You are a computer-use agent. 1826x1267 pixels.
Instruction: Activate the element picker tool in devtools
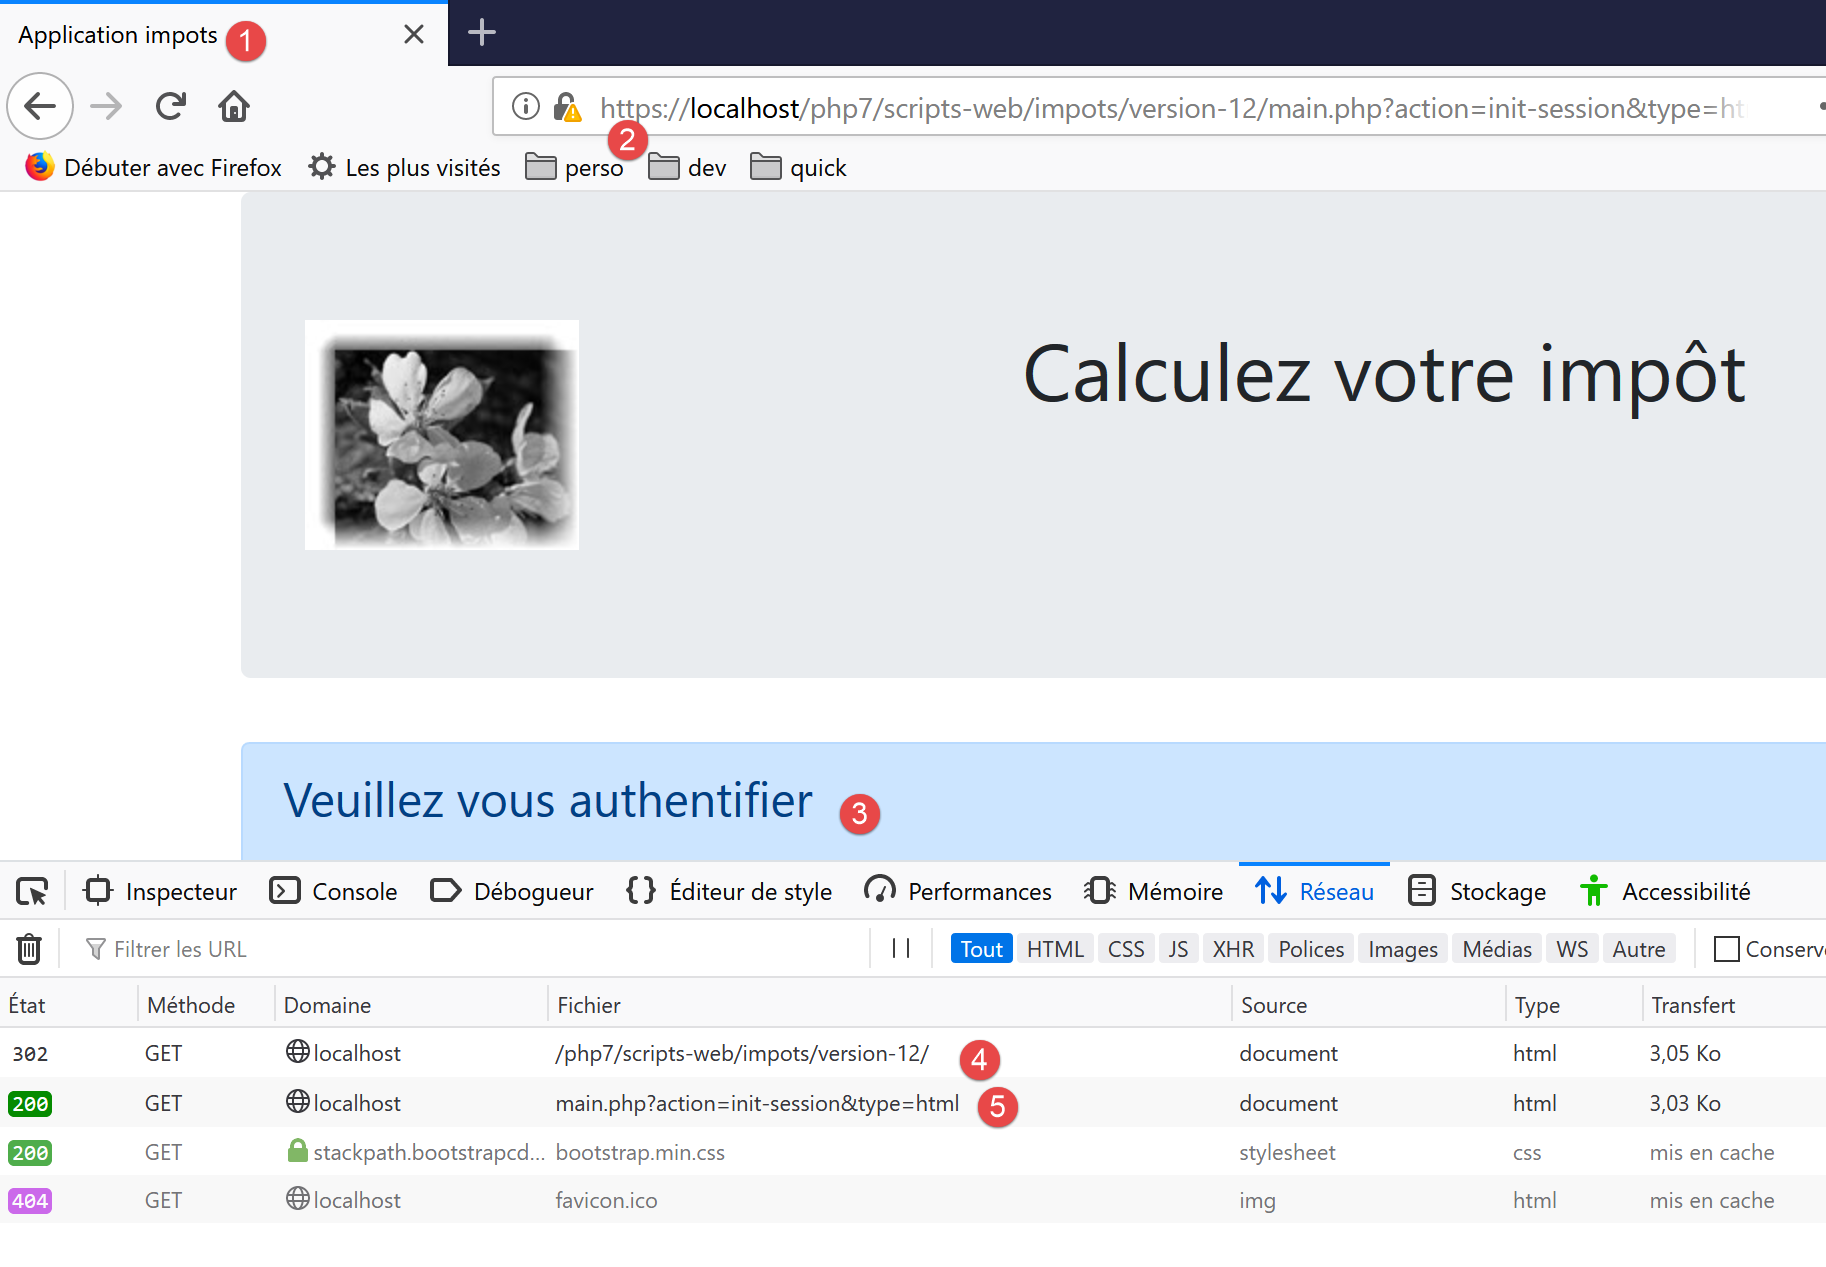[32, 891]
